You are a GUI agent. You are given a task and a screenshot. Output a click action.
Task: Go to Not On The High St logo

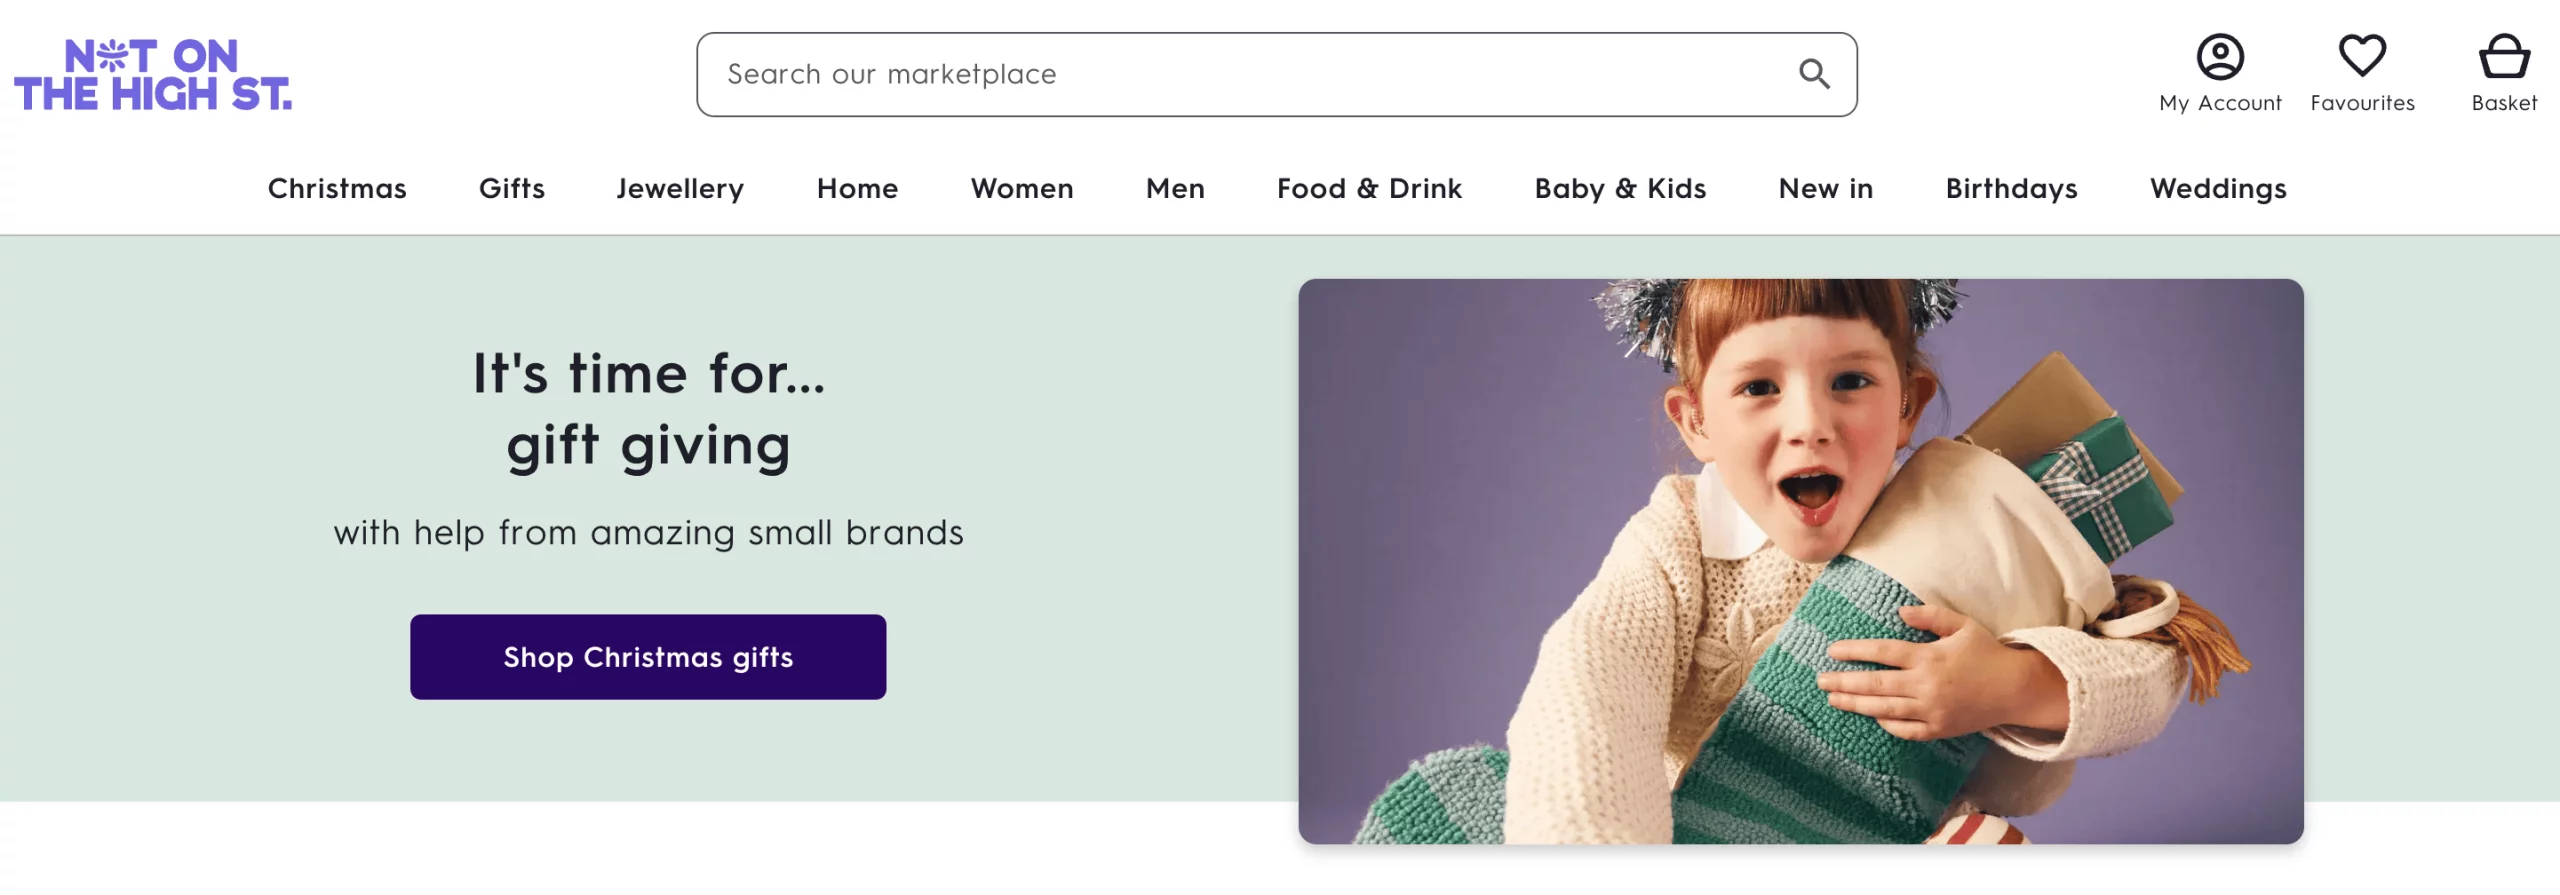click(153, 75)
